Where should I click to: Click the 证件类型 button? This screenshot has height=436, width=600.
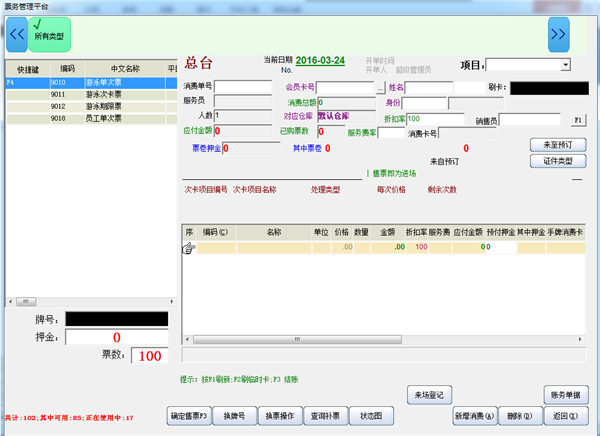click(x=557, y=161)
